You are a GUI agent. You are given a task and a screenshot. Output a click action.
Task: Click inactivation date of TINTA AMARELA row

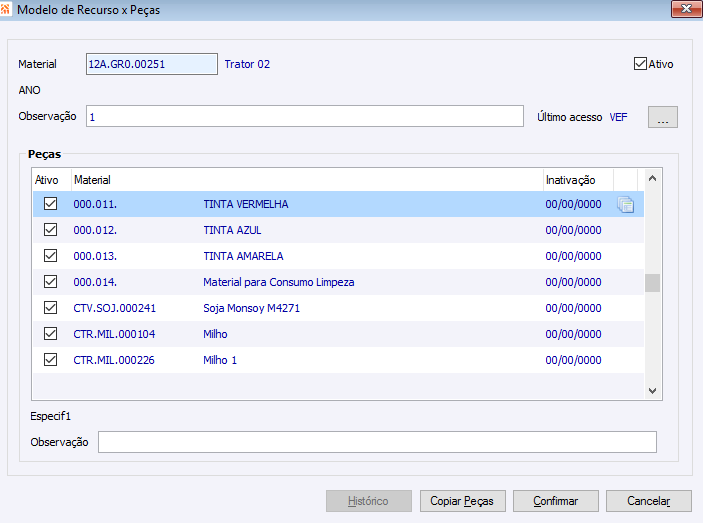573,256
